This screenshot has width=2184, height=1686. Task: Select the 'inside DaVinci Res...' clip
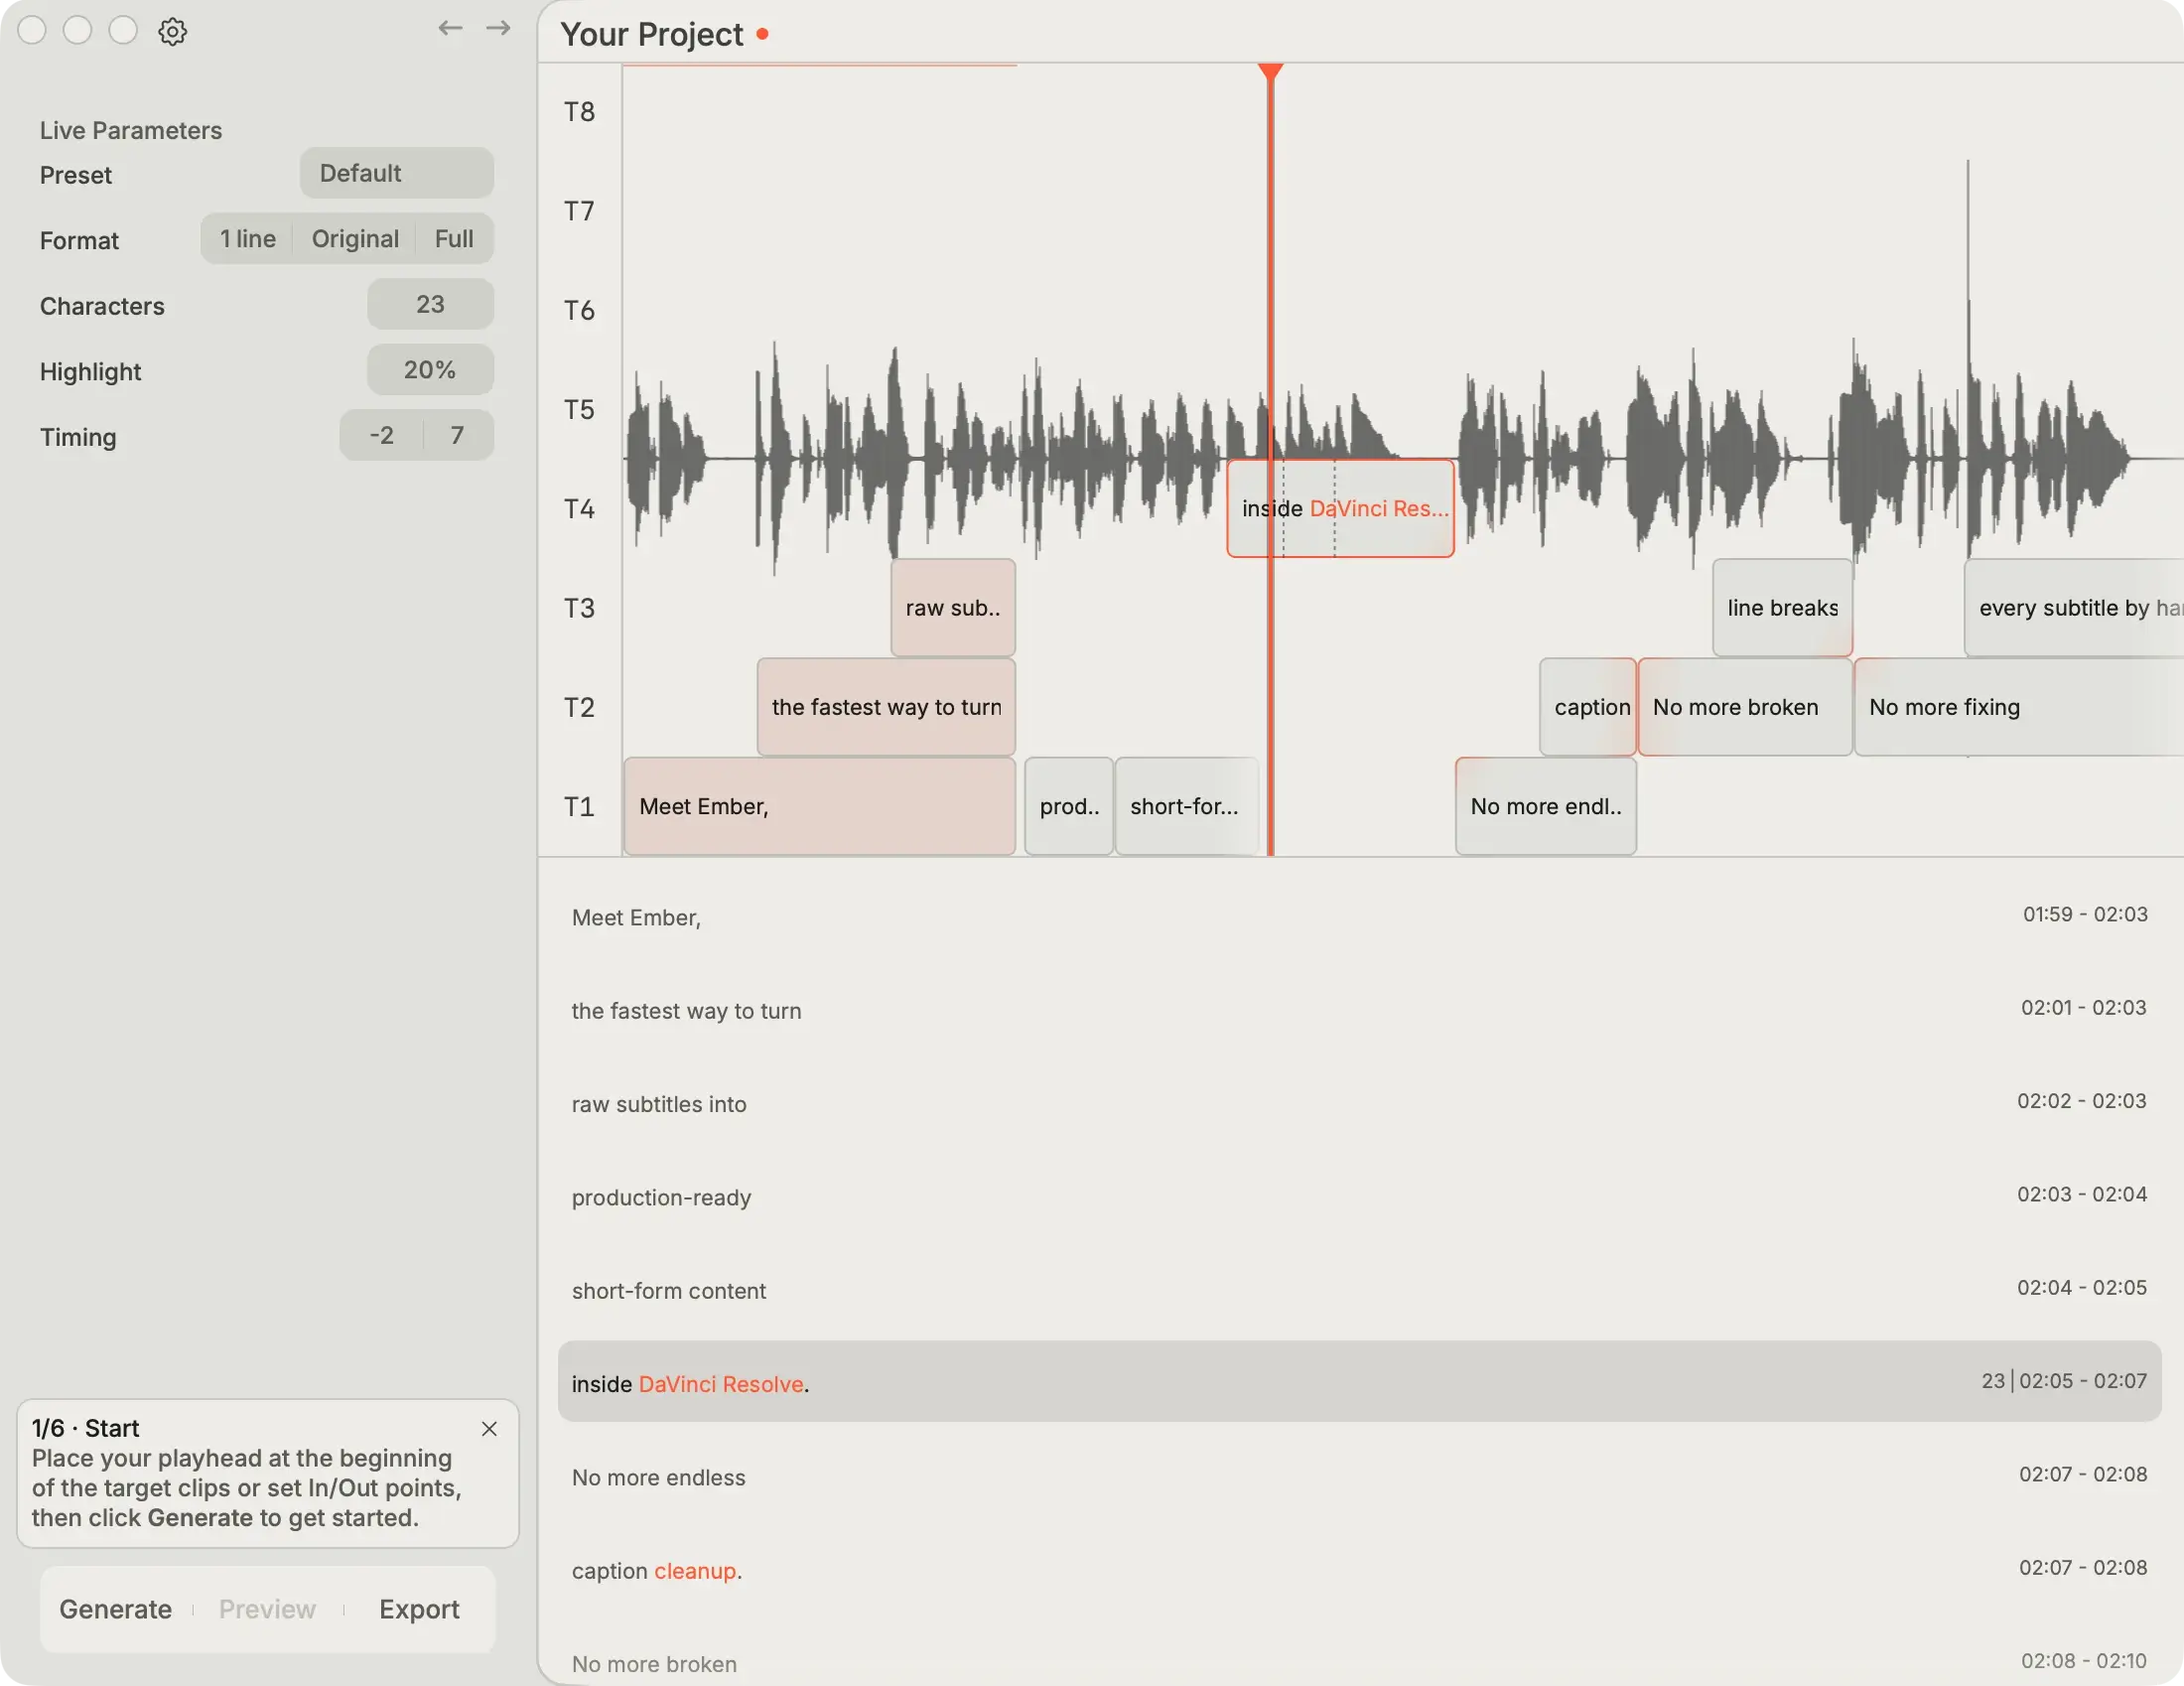1340,508
